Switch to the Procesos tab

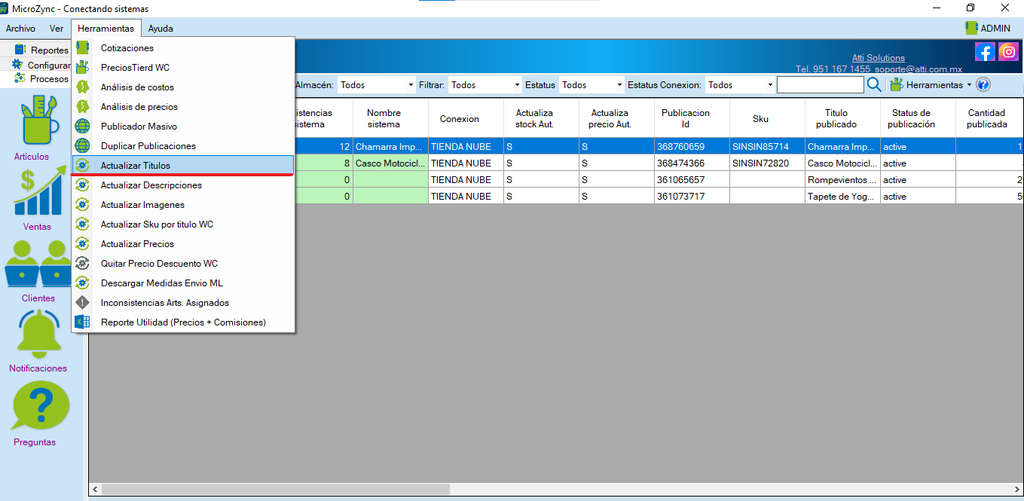[41, 78]
